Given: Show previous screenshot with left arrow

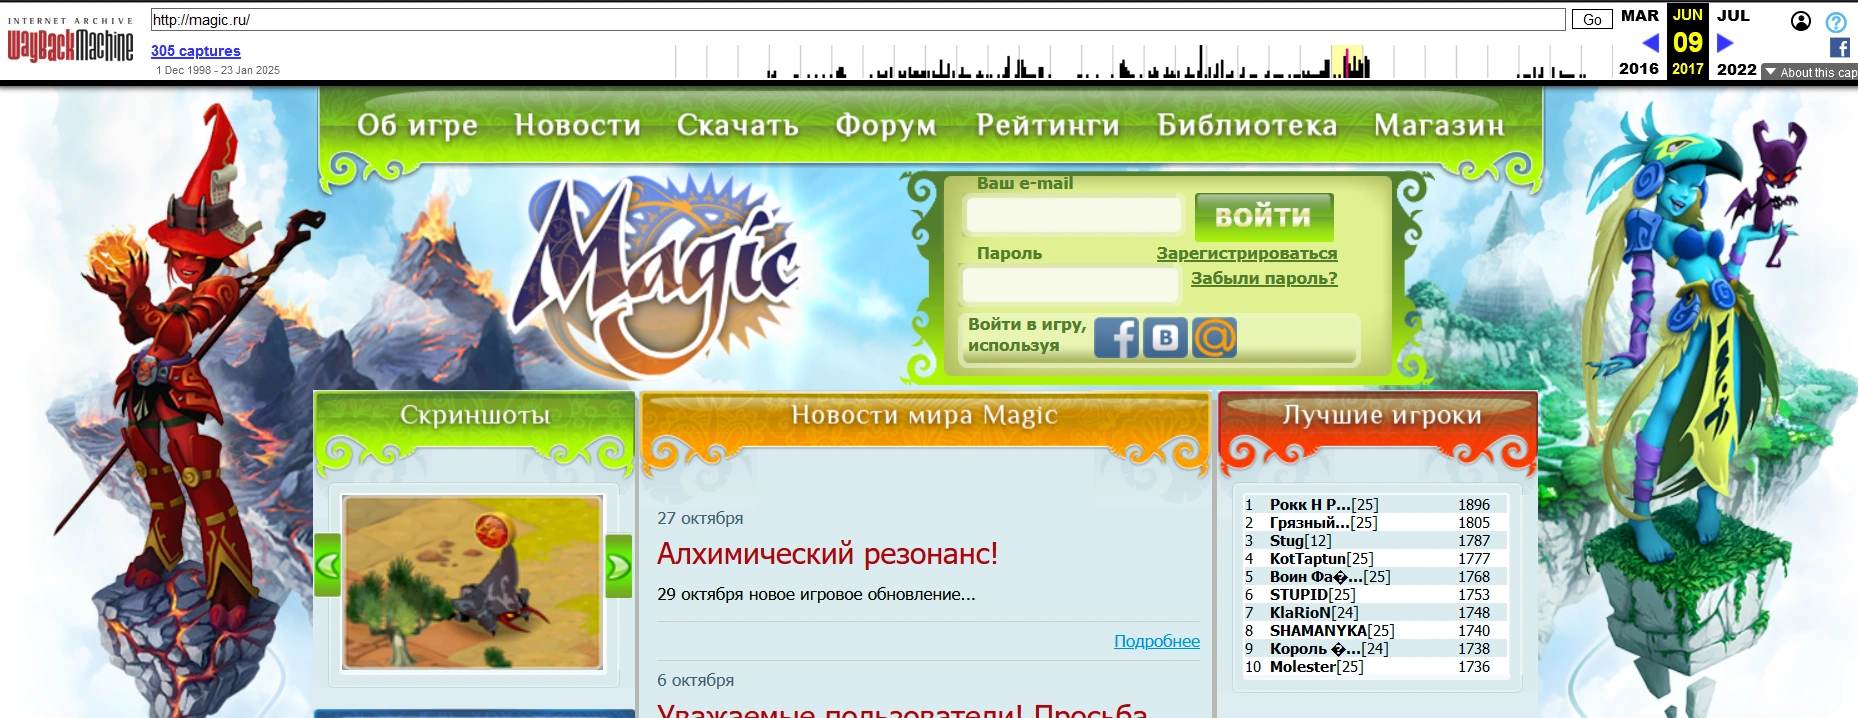Looking at the screenshot, I should (328, 565).
